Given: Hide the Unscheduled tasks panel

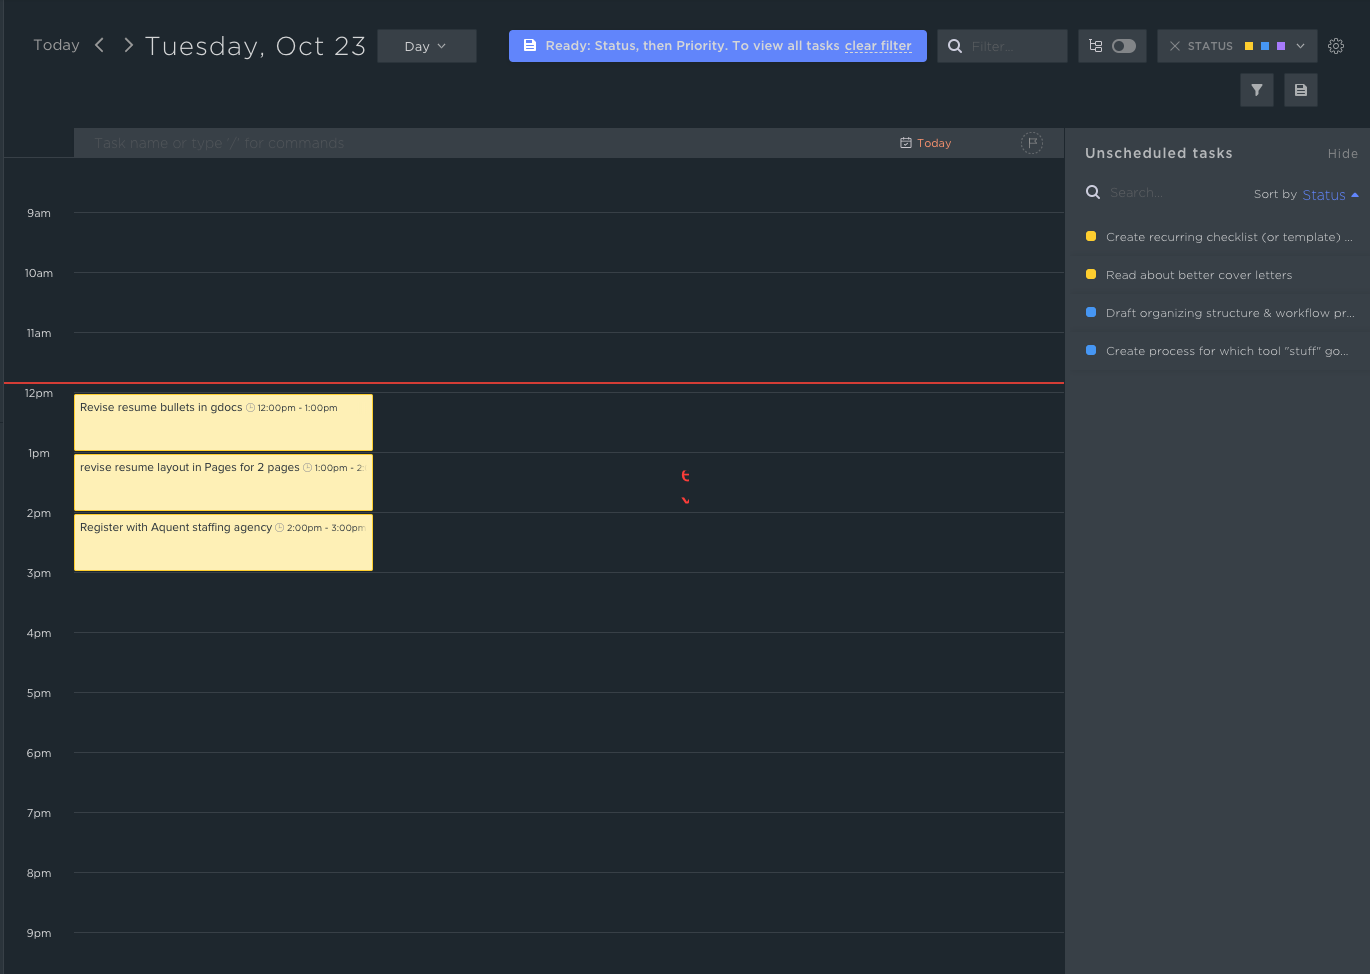Looking at the screenshot, I should tap(1342, 154).
